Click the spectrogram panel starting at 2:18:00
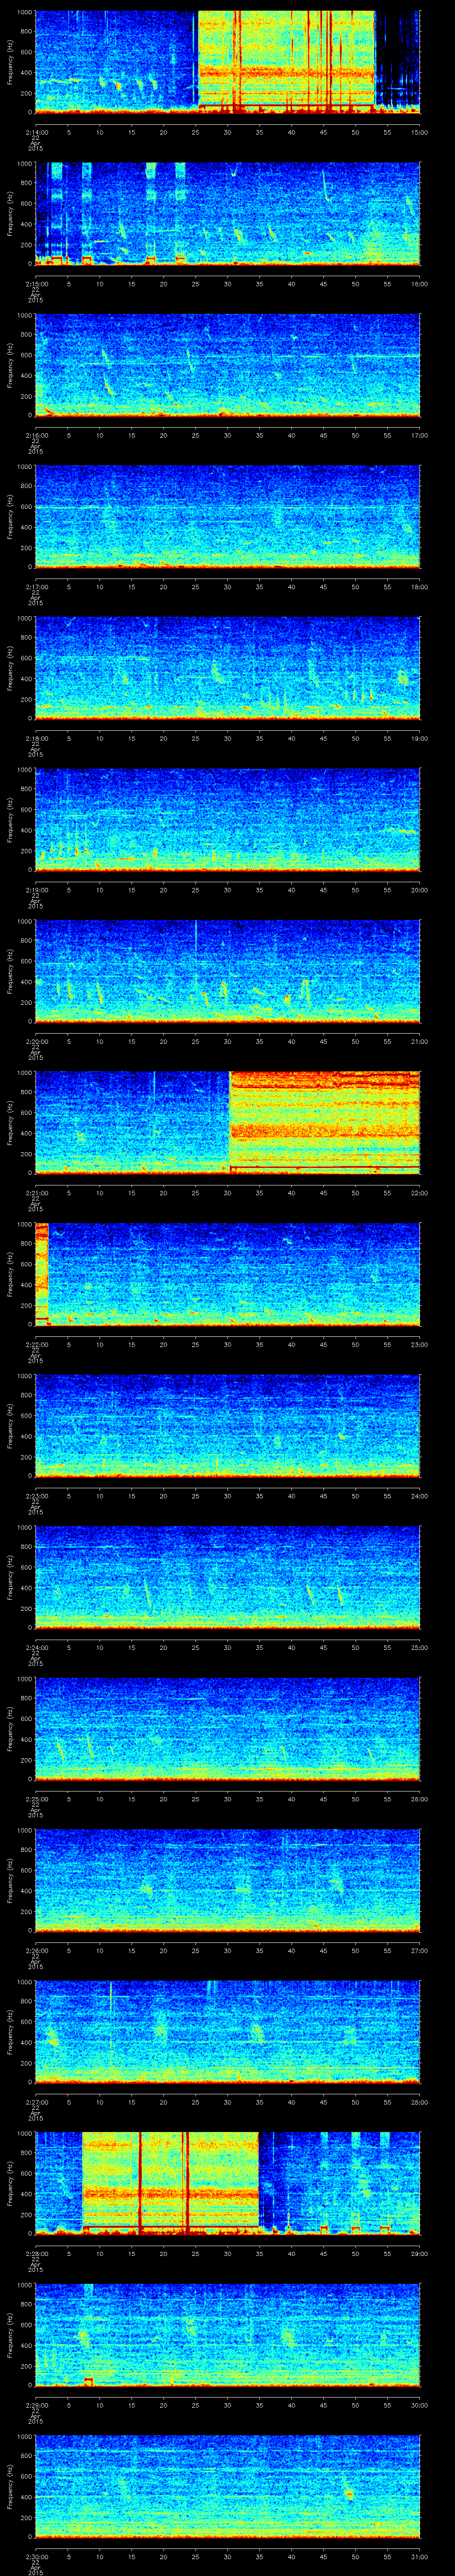Viewport: 455px width, 2576px height. pyautogui.click(x=228, y=668)
